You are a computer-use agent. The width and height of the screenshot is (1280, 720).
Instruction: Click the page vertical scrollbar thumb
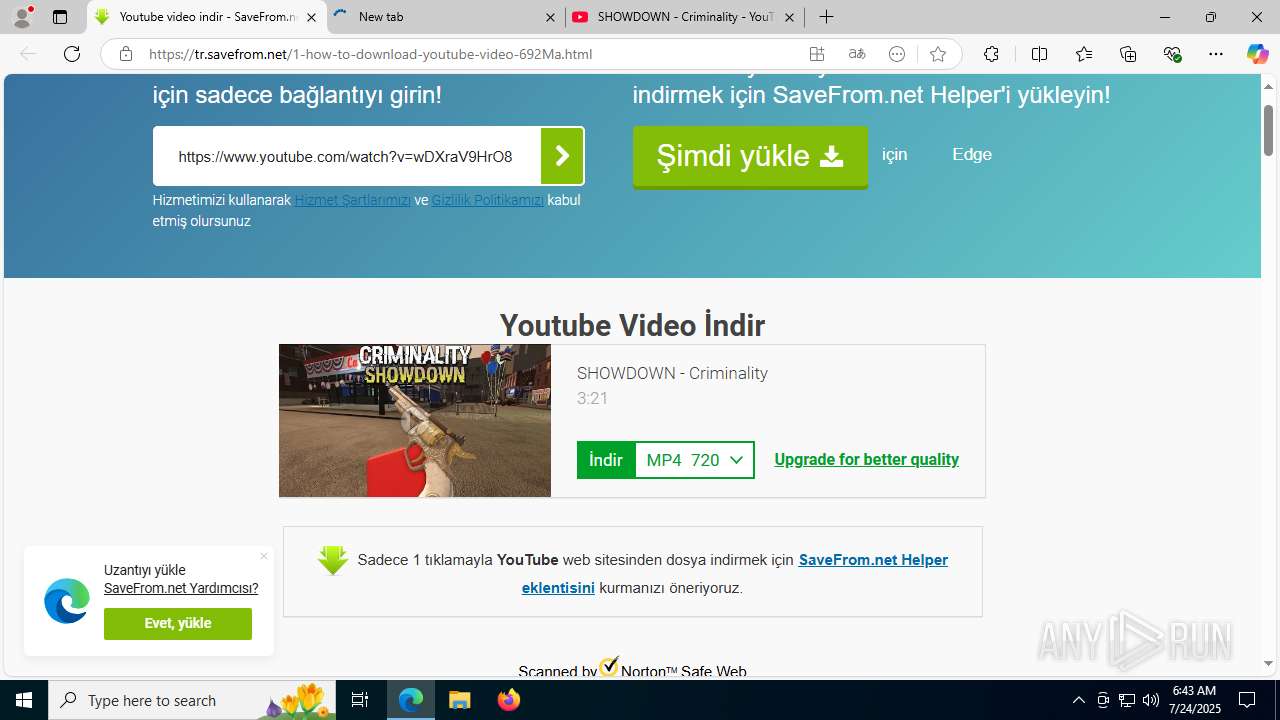pos(1268,130)
